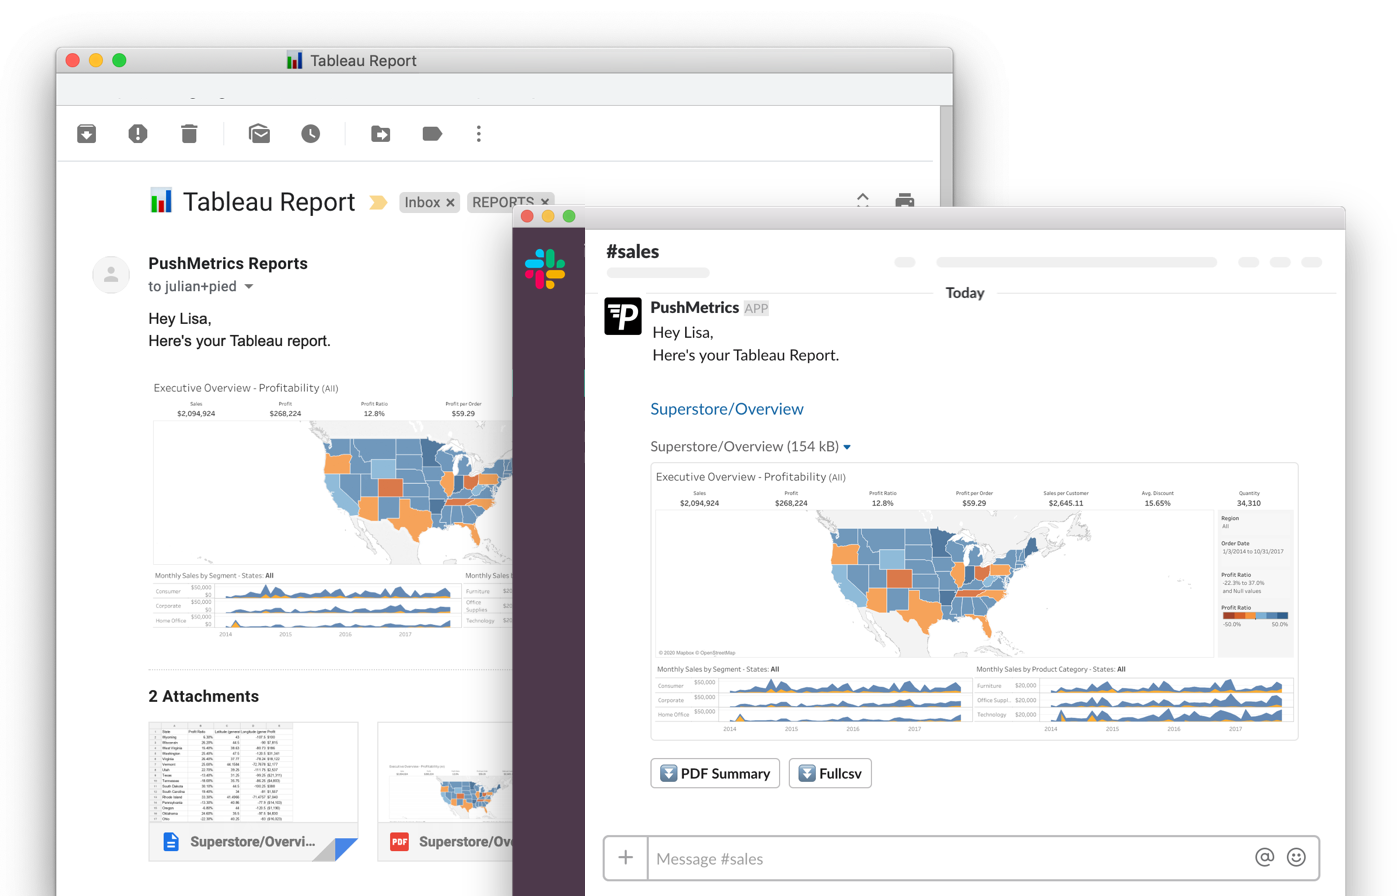Click the PushMetrics Reports sender avatar
This screenshot has width=1397, height=896.
111,275
